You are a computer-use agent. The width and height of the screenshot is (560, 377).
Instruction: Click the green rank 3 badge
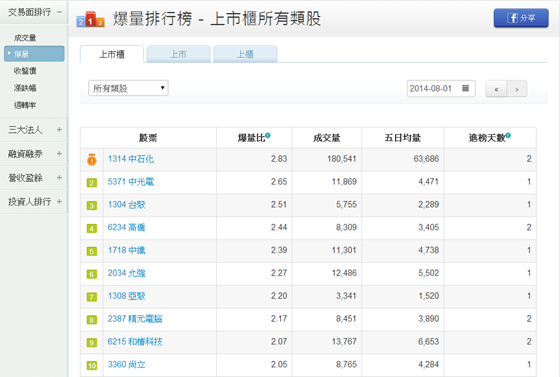click(92, 206)
